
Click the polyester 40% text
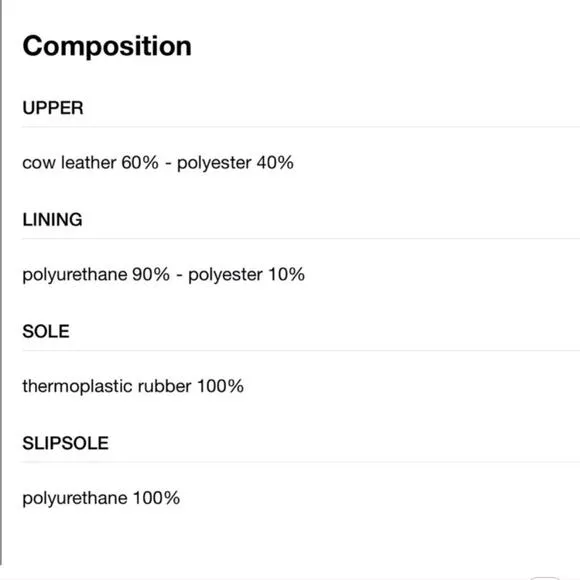coord(235,163)
